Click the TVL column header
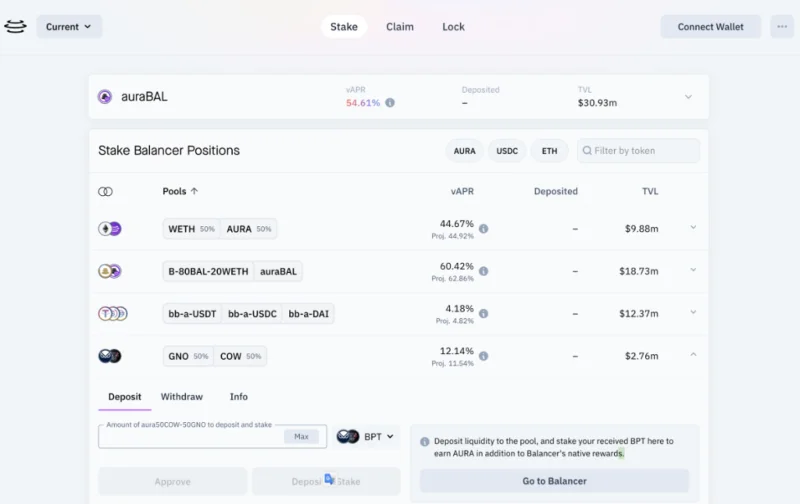The image size is (800, 504). (x=650, y=191)
